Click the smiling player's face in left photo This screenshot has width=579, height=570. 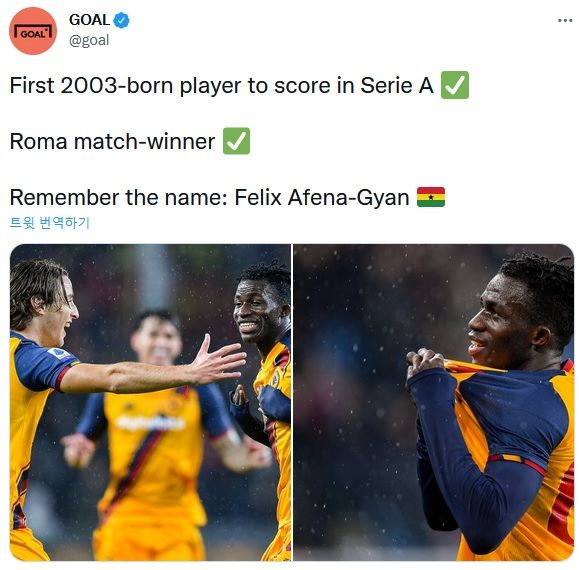[253, 308]
